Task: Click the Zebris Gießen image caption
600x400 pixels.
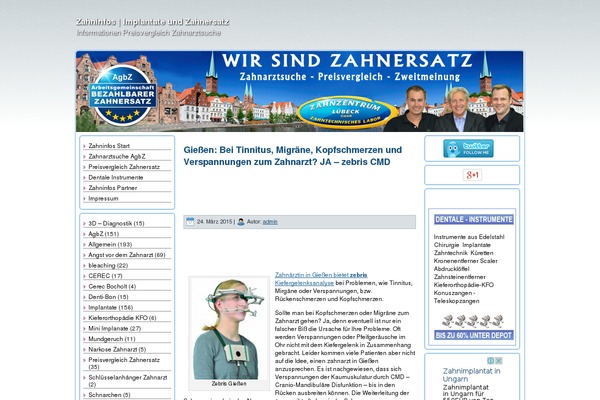Action: [x=229, y=384]
